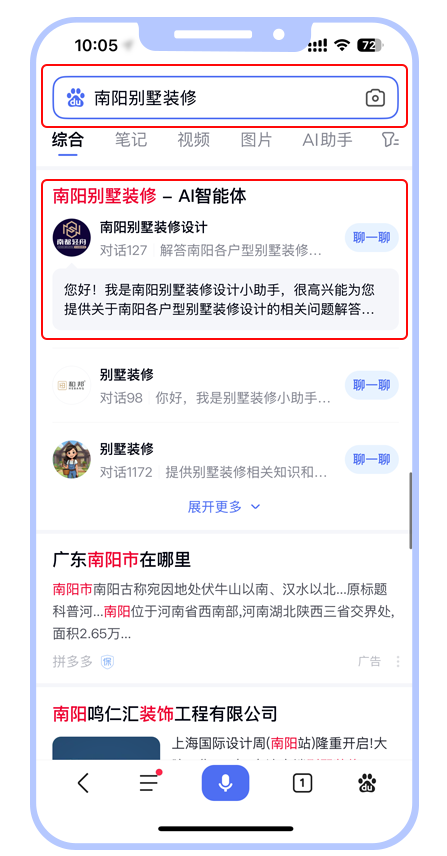Select the AI助手 tab
447x856 pixels.
(327, 140)
